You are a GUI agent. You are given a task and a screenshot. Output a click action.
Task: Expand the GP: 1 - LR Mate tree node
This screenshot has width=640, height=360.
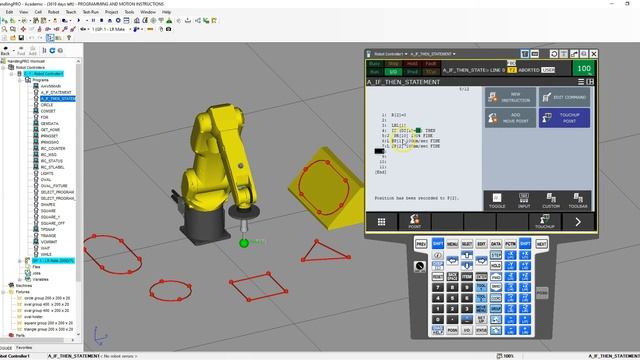click(x=20, y=260)
